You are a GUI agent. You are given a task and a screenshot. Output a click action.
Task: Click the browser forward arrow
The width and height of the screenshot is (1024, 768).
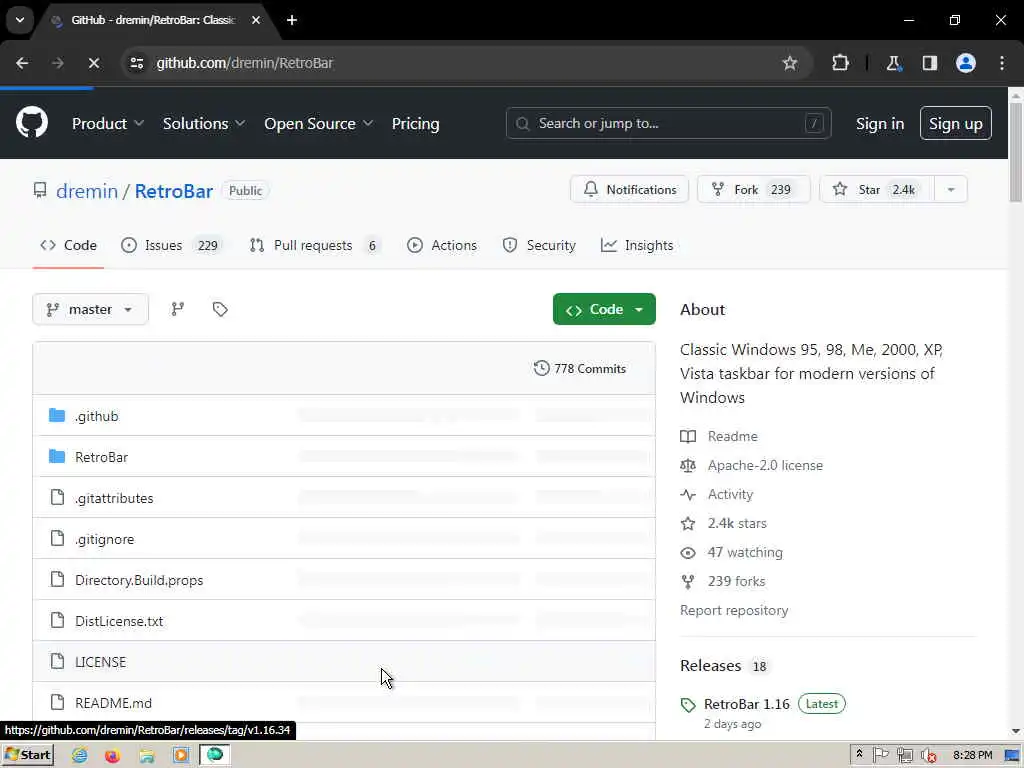[58, 63]
